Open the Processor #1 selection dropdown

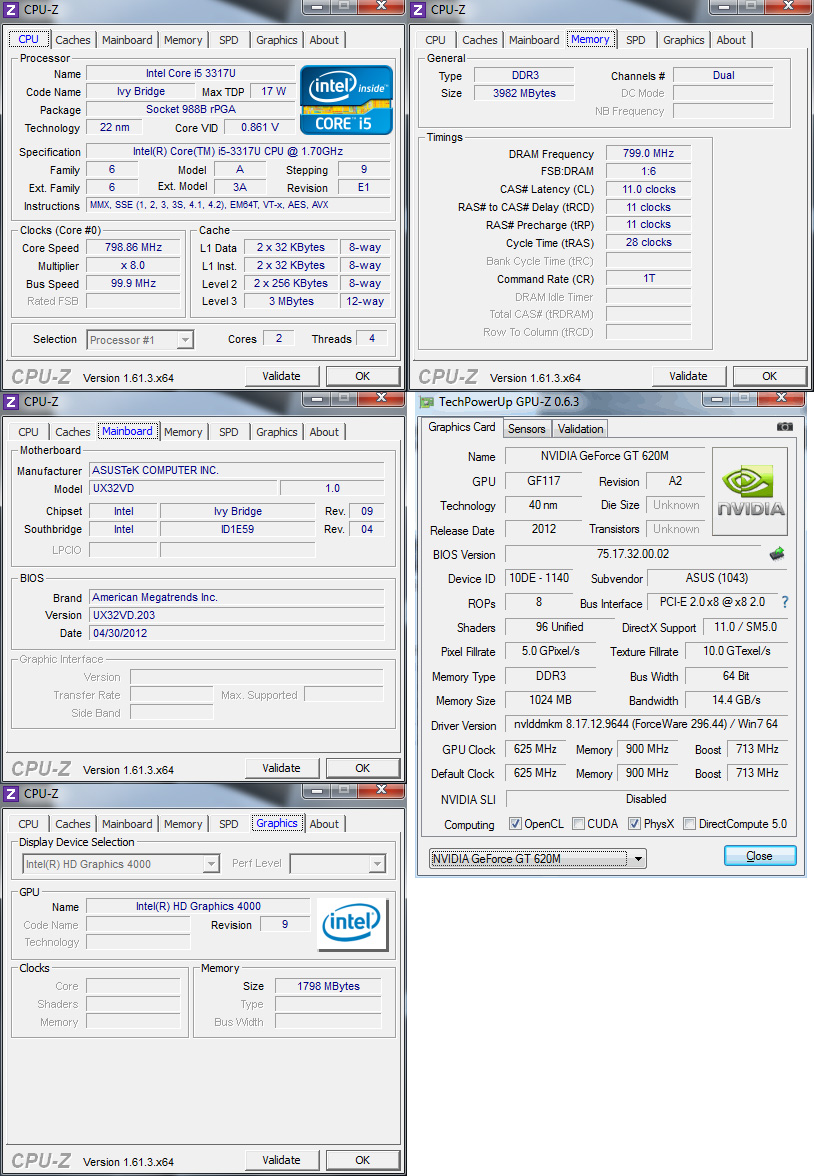tap(140, 340)
